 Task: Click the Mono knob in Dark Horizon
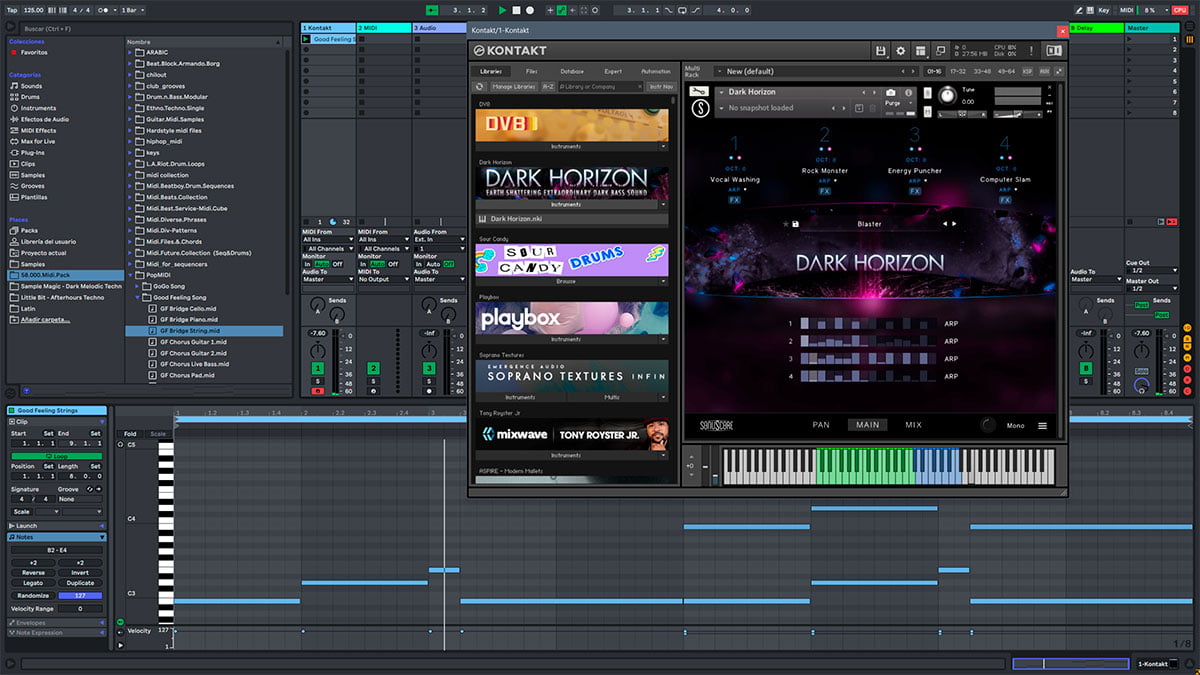point(988,425)
